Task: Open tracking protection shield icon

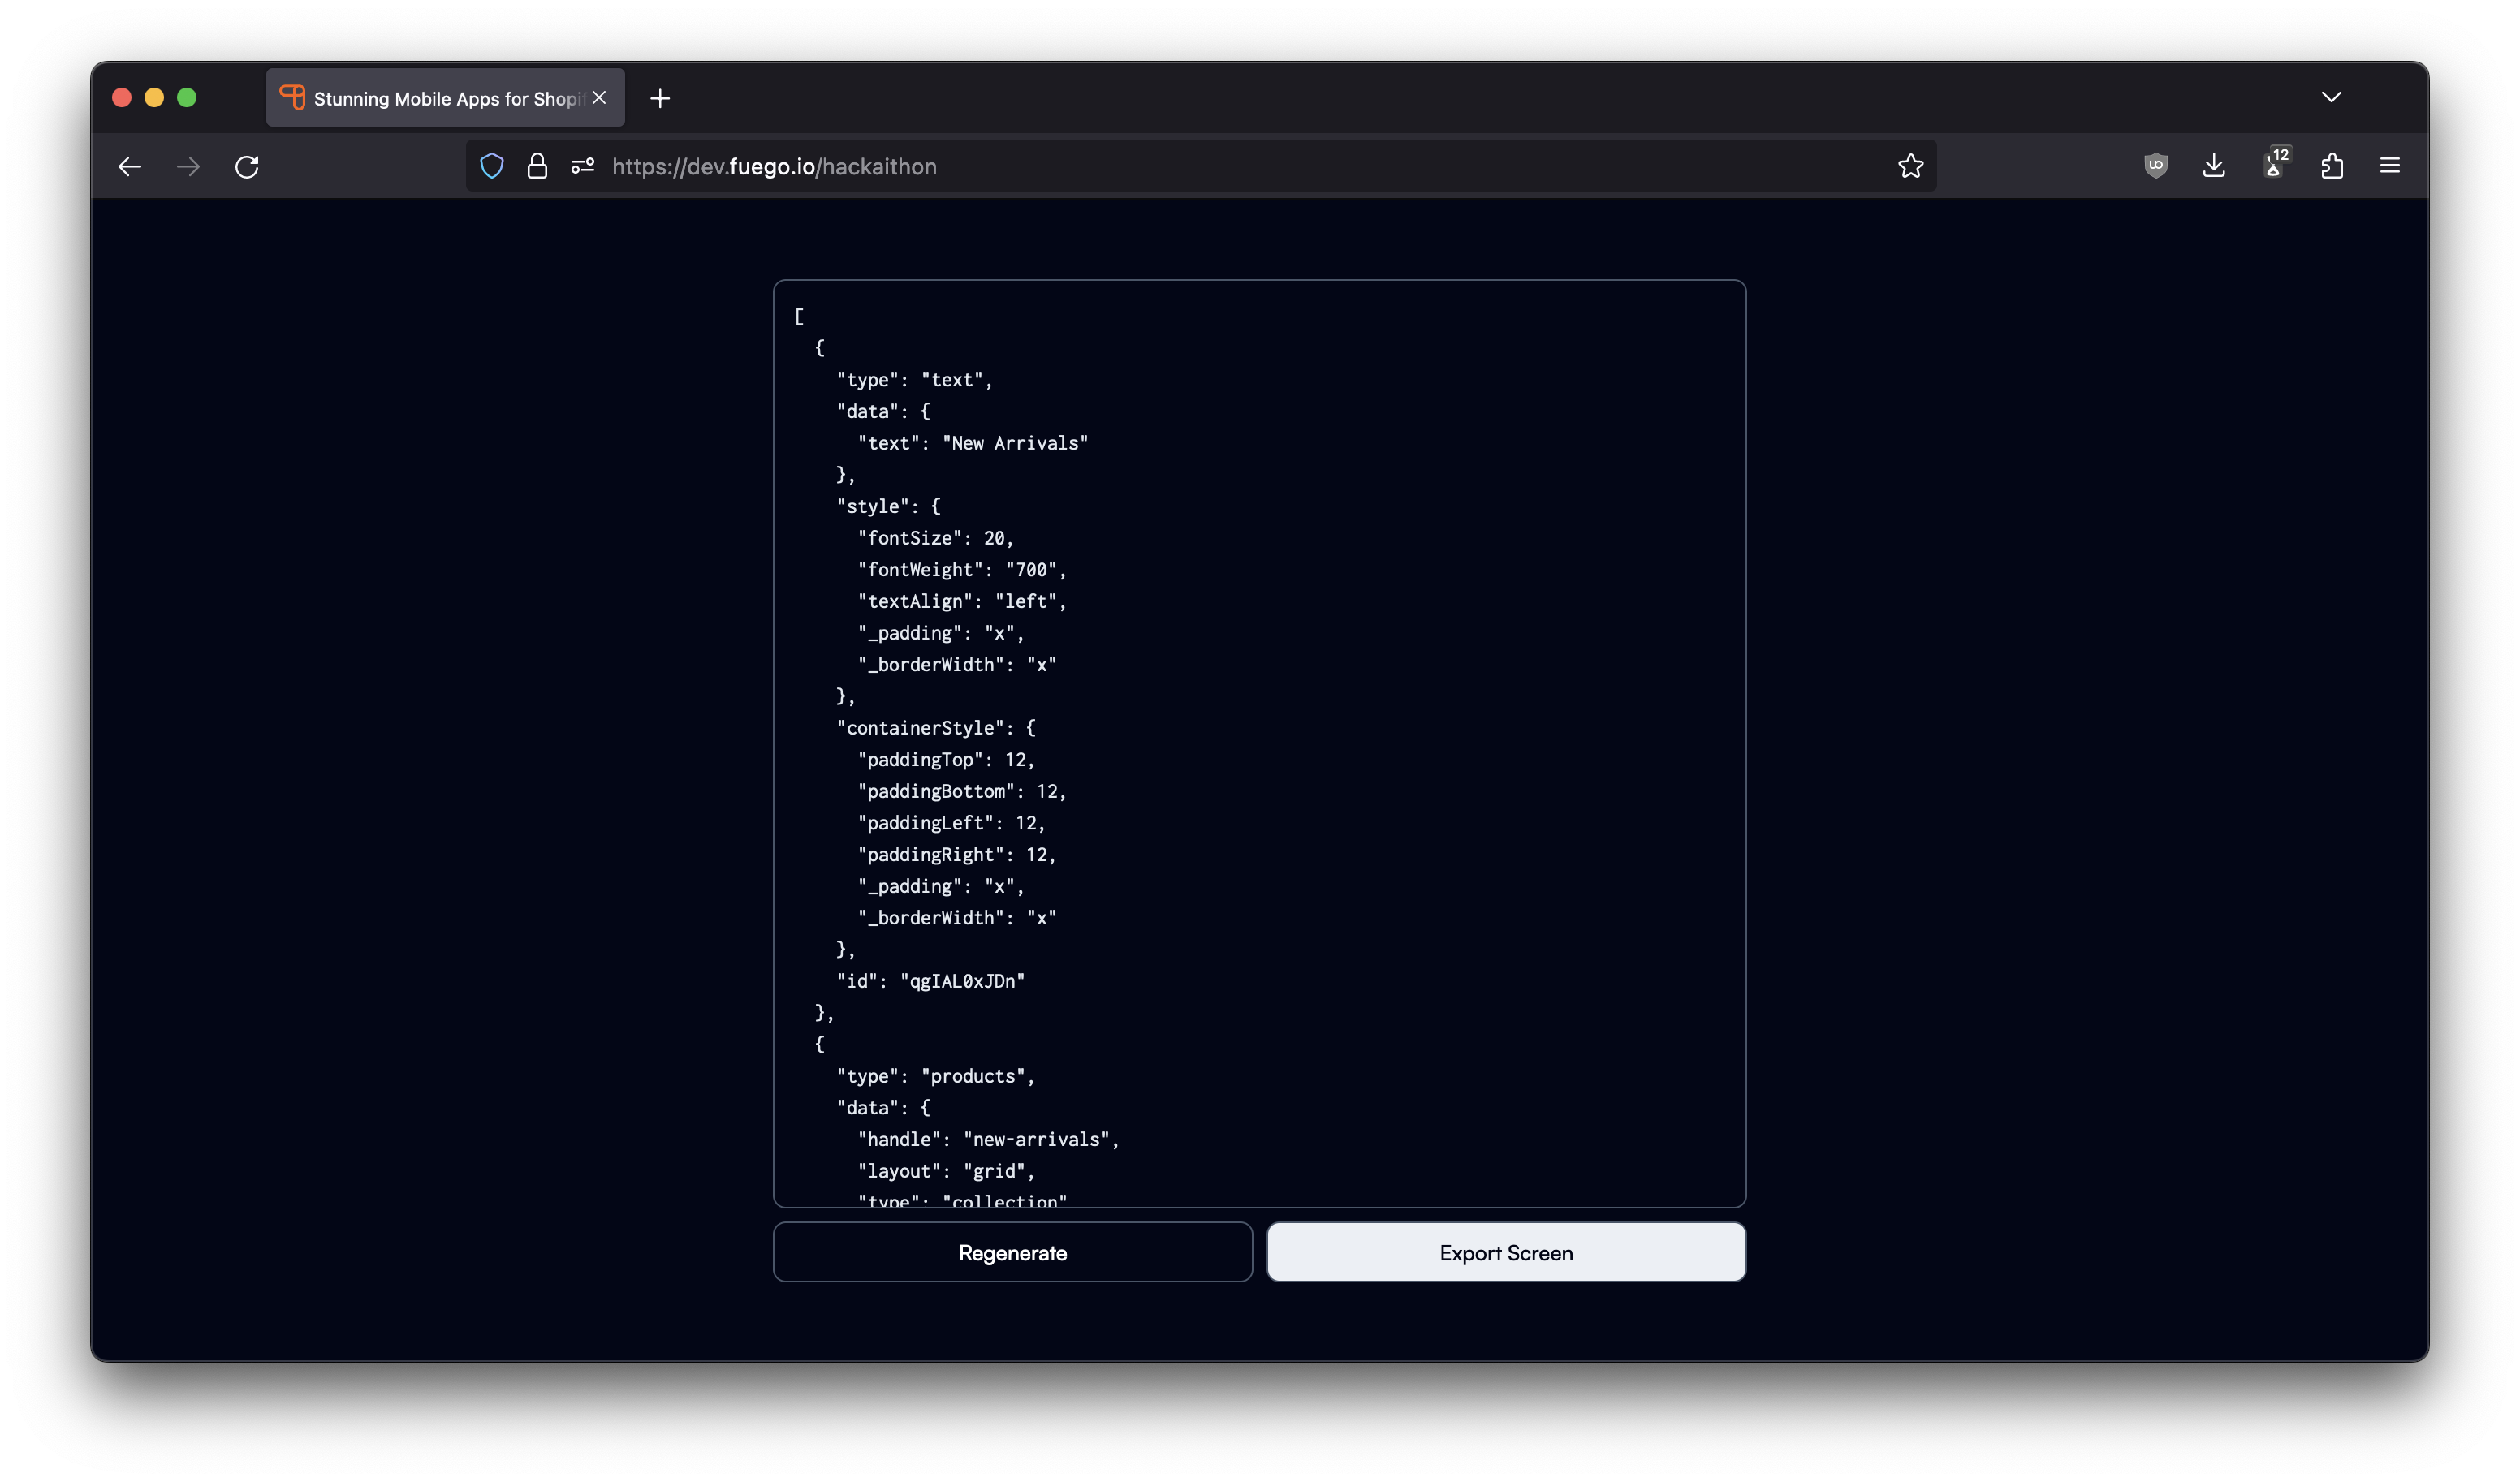Action: pyautogui.click(x=491, y=166)
